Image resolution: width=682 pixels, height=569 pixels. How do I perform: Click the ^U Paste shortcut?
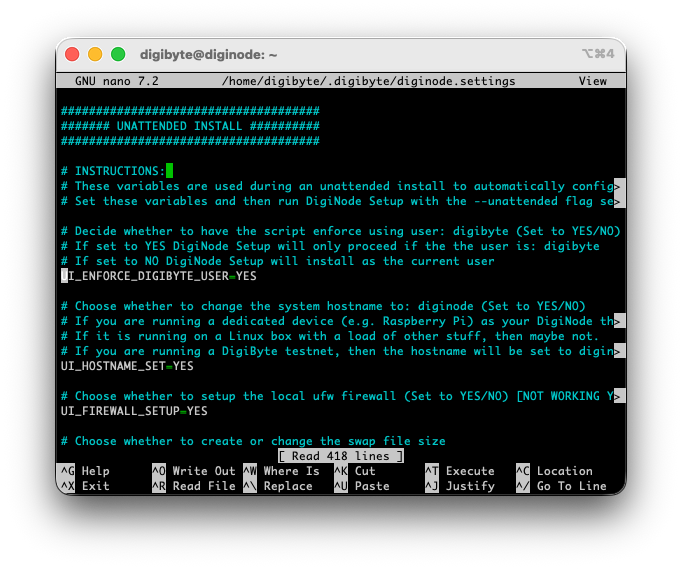click(362, 486)
